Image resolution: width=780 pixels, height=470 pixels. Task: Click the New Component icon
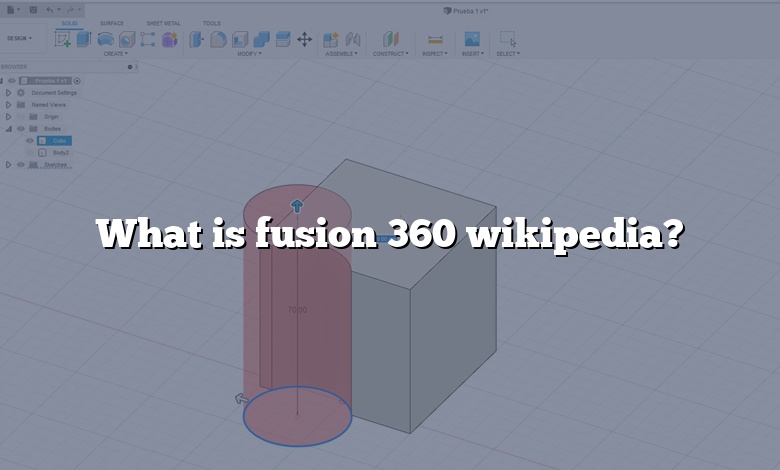point(331,39)
